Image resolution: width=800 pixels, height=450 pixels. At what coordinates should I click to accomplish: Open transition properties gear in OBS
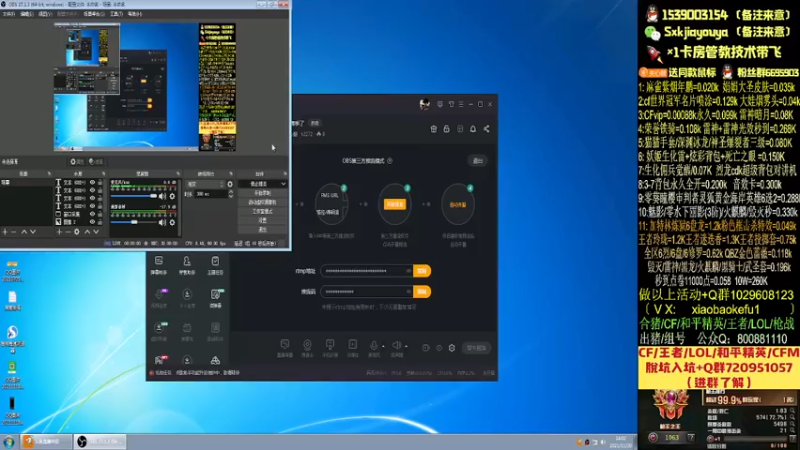(x=230, y=184)
